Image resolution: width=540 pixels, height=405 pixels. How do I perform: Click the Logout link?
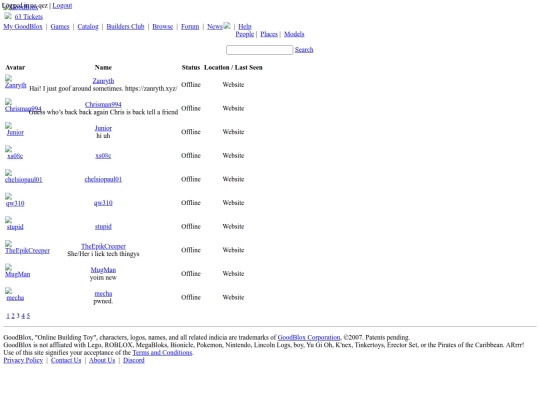62,6
